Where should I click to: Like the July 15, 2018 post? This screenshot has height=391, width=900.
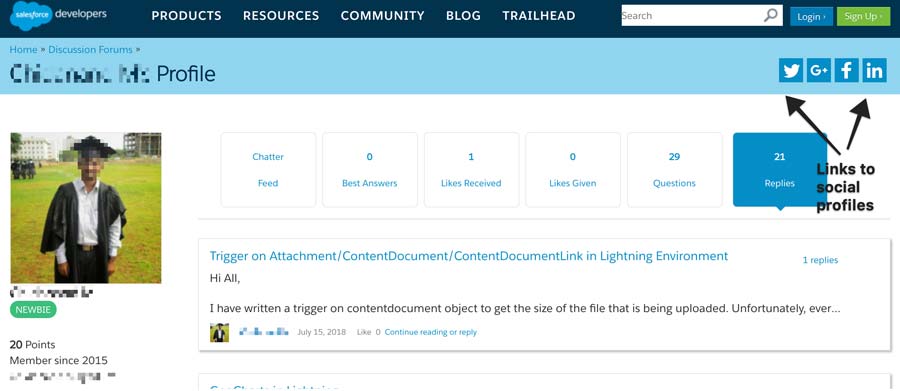click(364, 332)
